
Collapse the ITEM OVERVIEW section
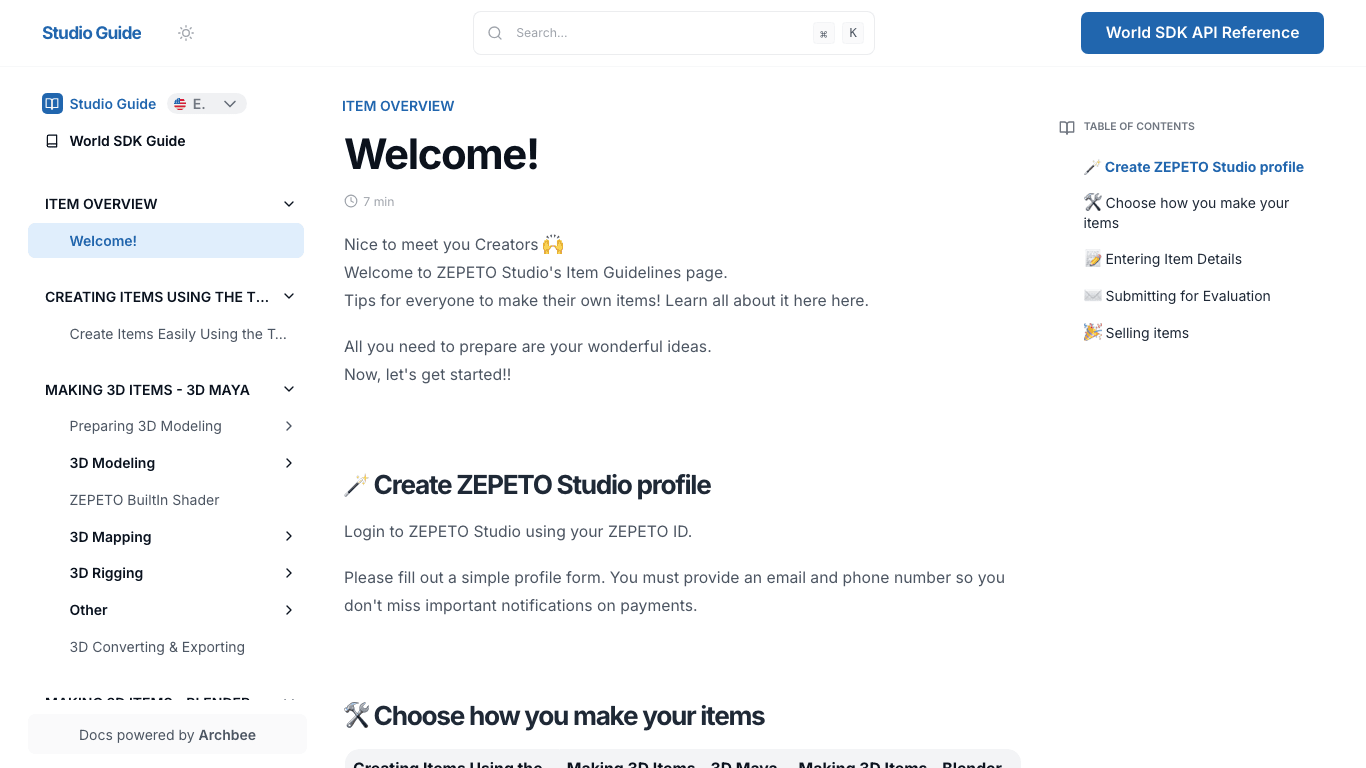coord(288,203)
